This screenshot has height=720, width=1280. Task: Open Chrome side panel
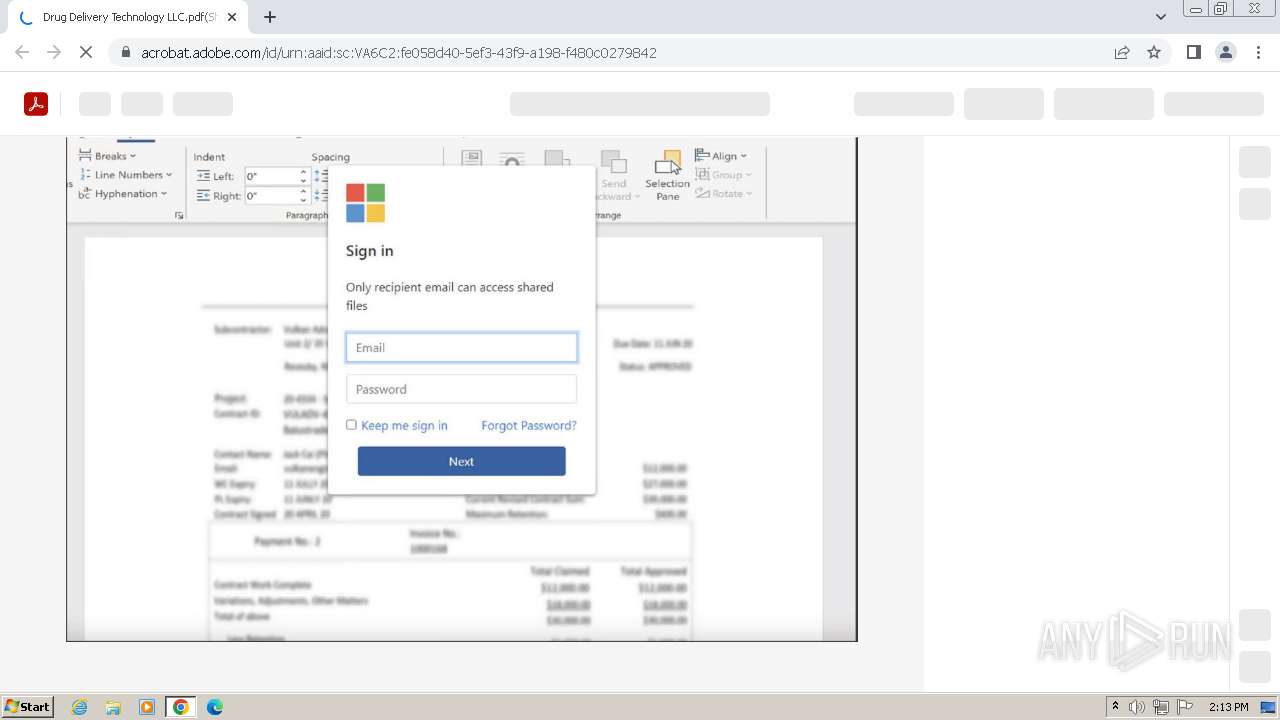[1193, 52]
